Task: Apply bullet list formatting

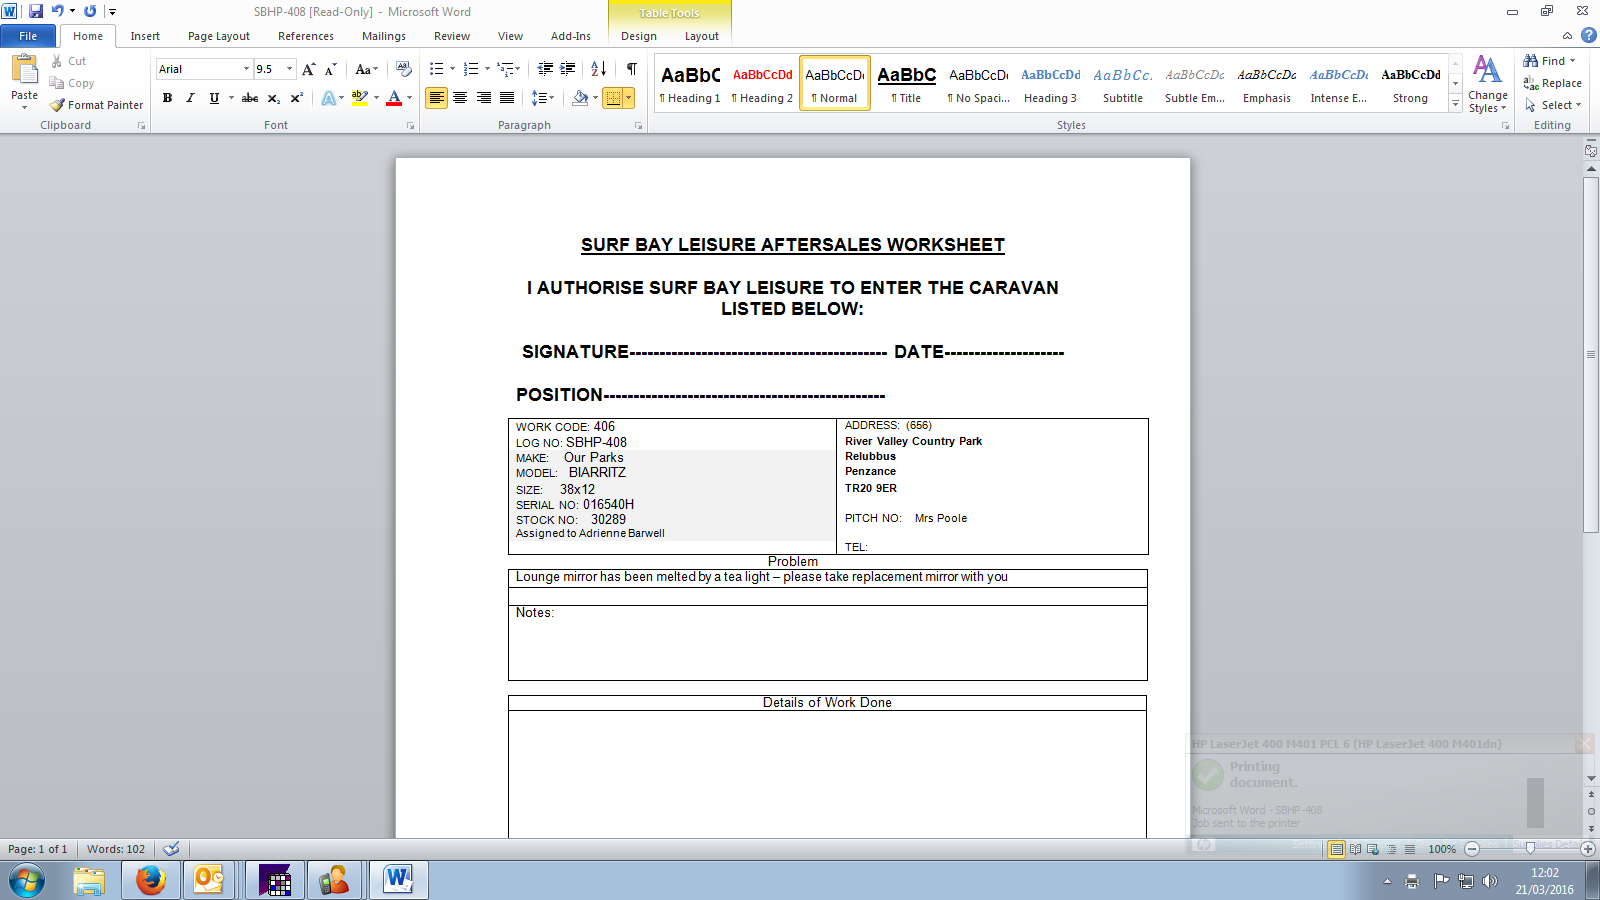Action: click(436, 69)
